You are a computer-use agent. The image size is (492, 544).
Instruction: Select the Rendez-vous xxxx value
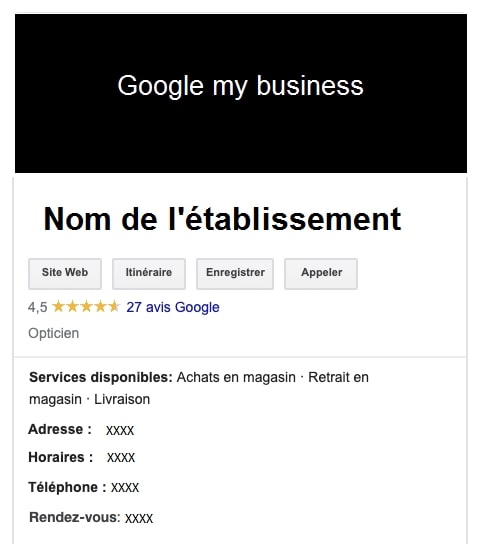tap(139, 519)
